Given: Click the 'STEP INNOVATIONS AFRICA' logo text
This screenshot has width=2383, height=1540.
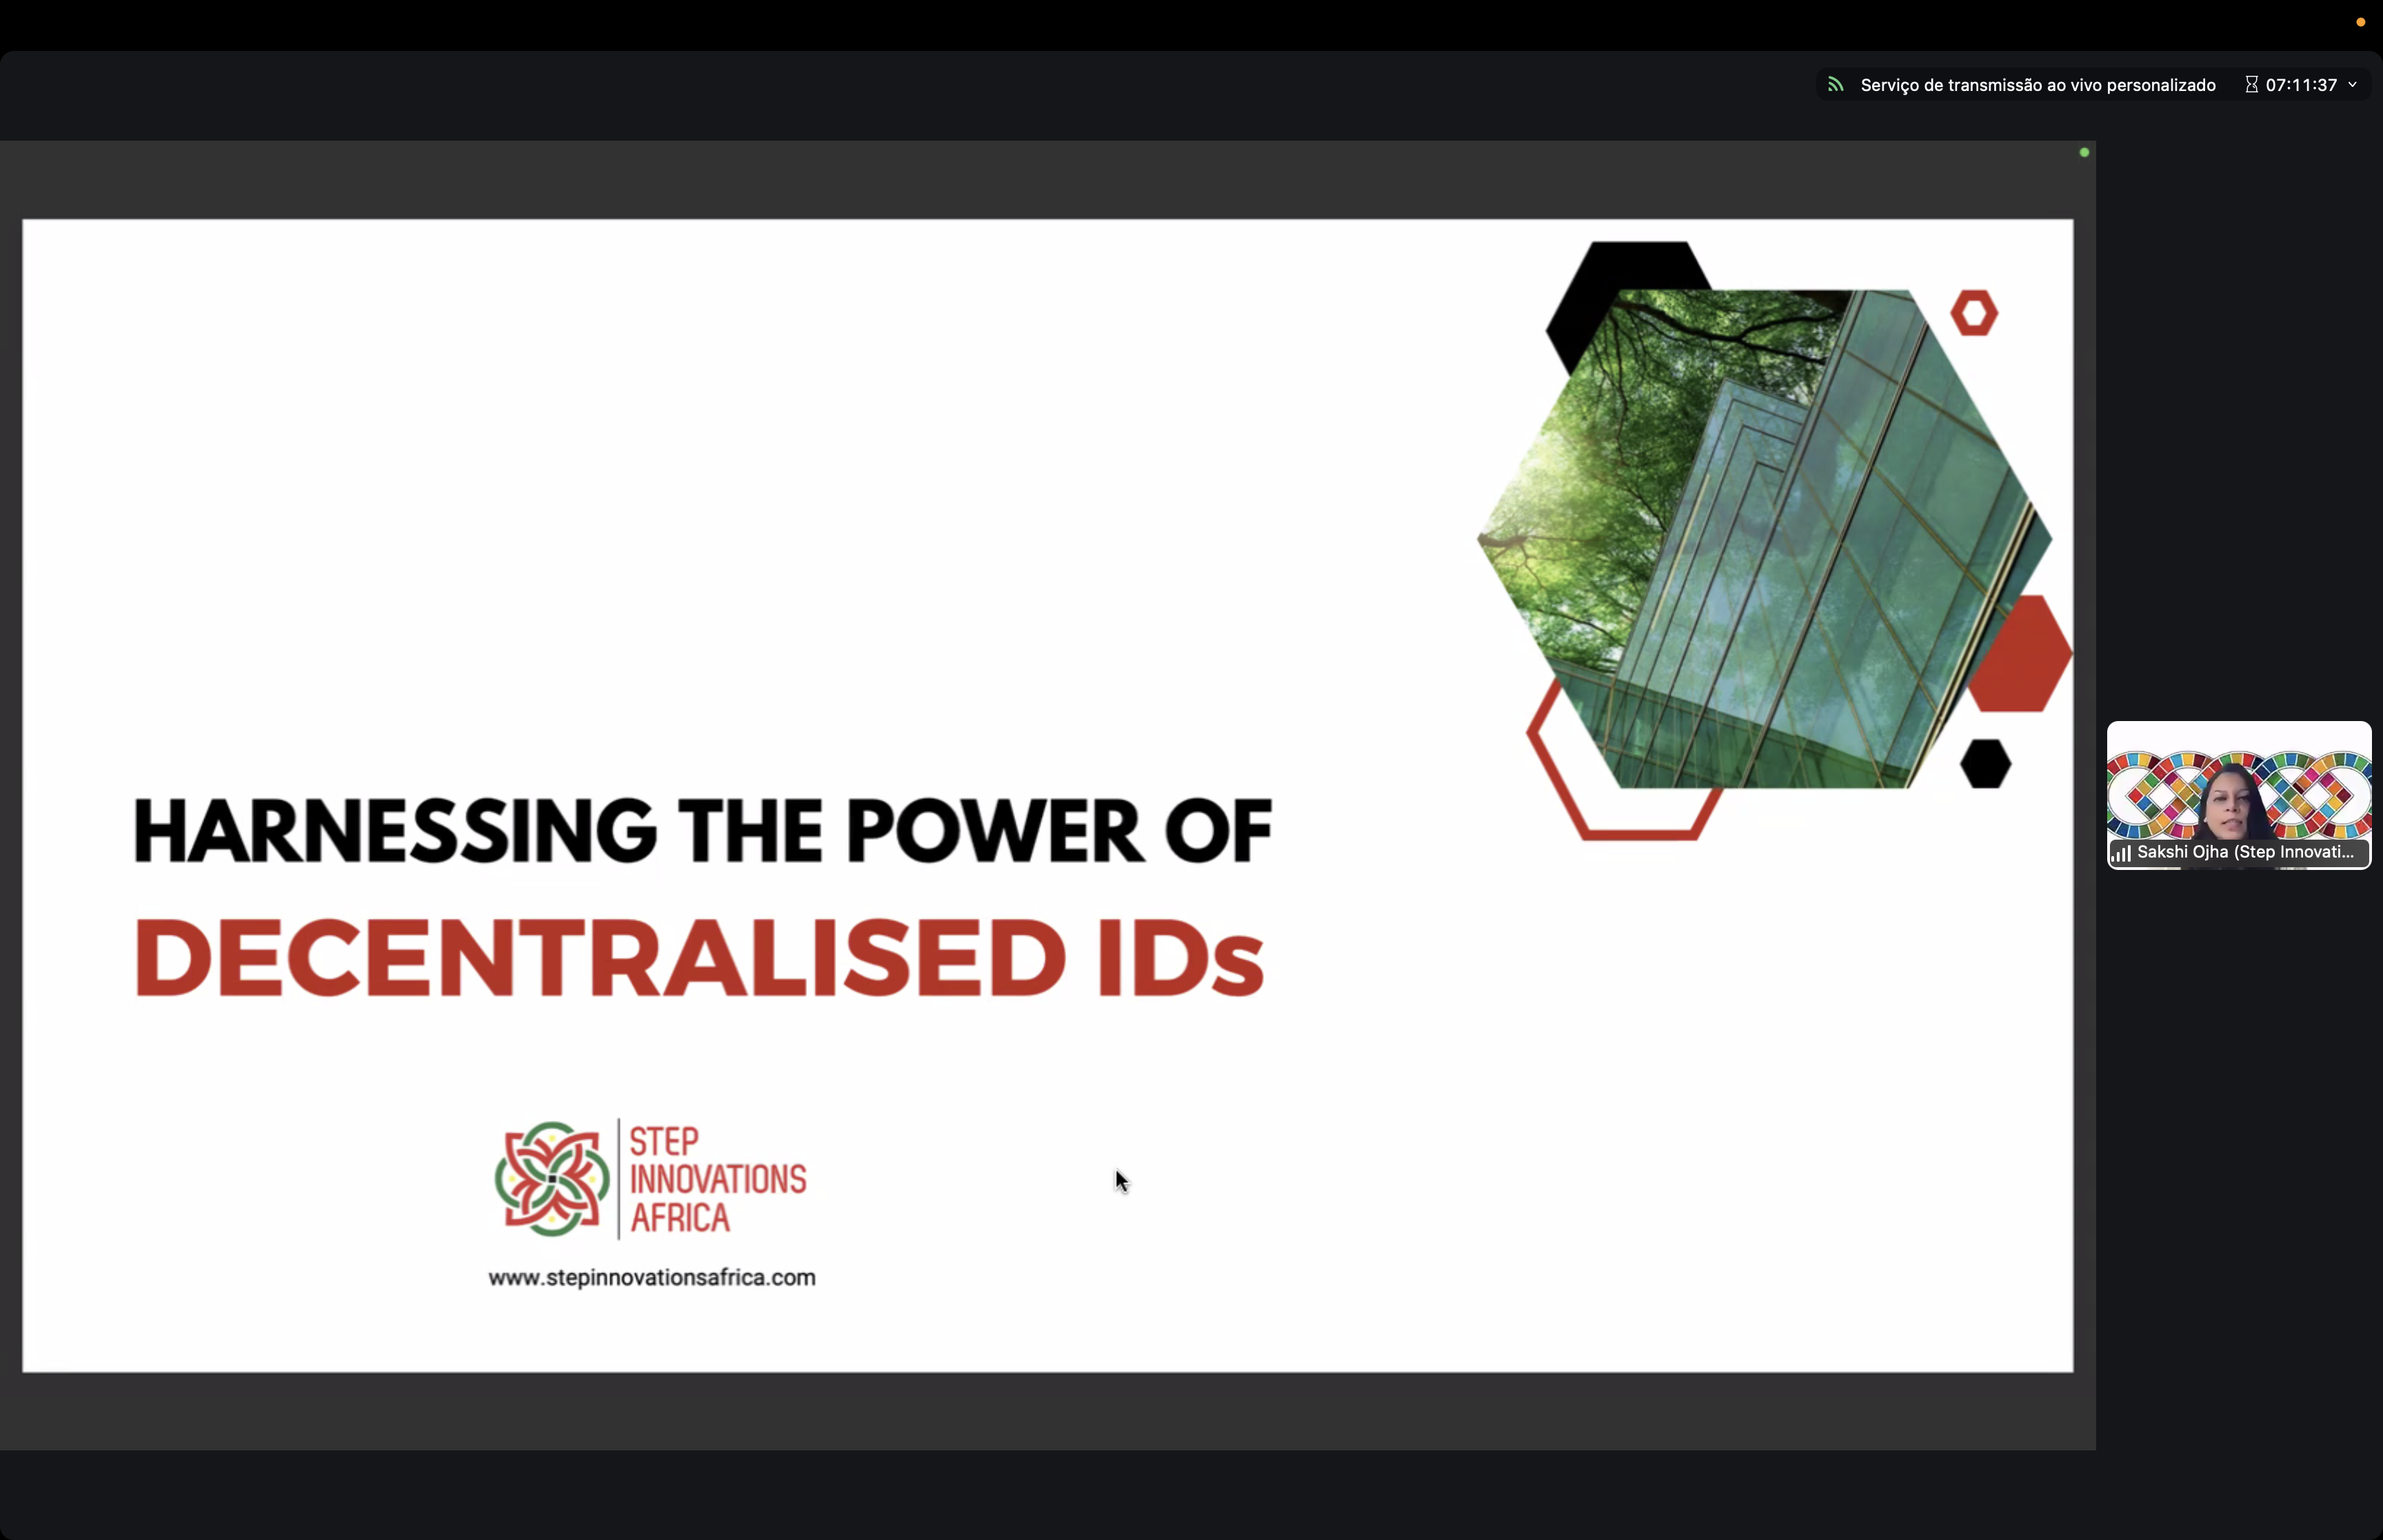Looking at the screenshot, I should point(718,1179).
